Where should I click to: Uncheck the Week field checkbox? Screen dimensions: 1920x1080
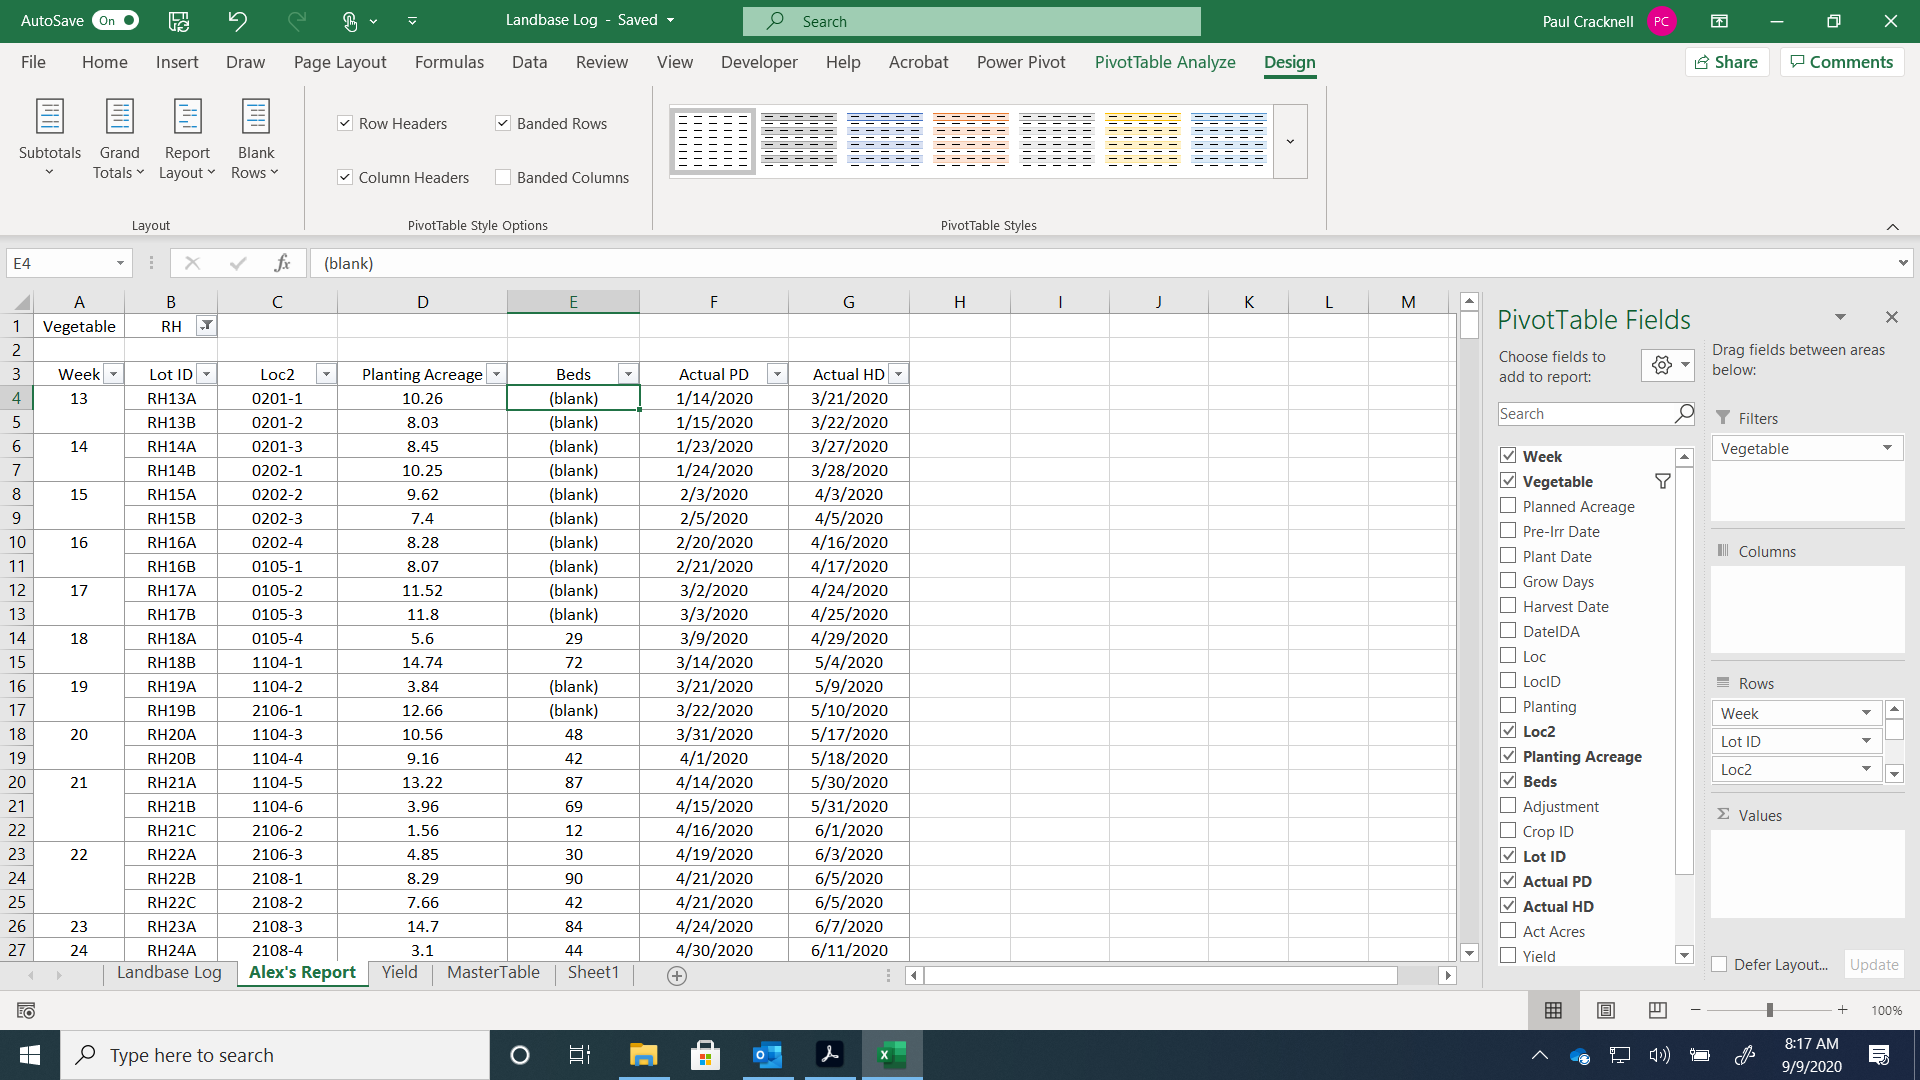[1508, 456]
